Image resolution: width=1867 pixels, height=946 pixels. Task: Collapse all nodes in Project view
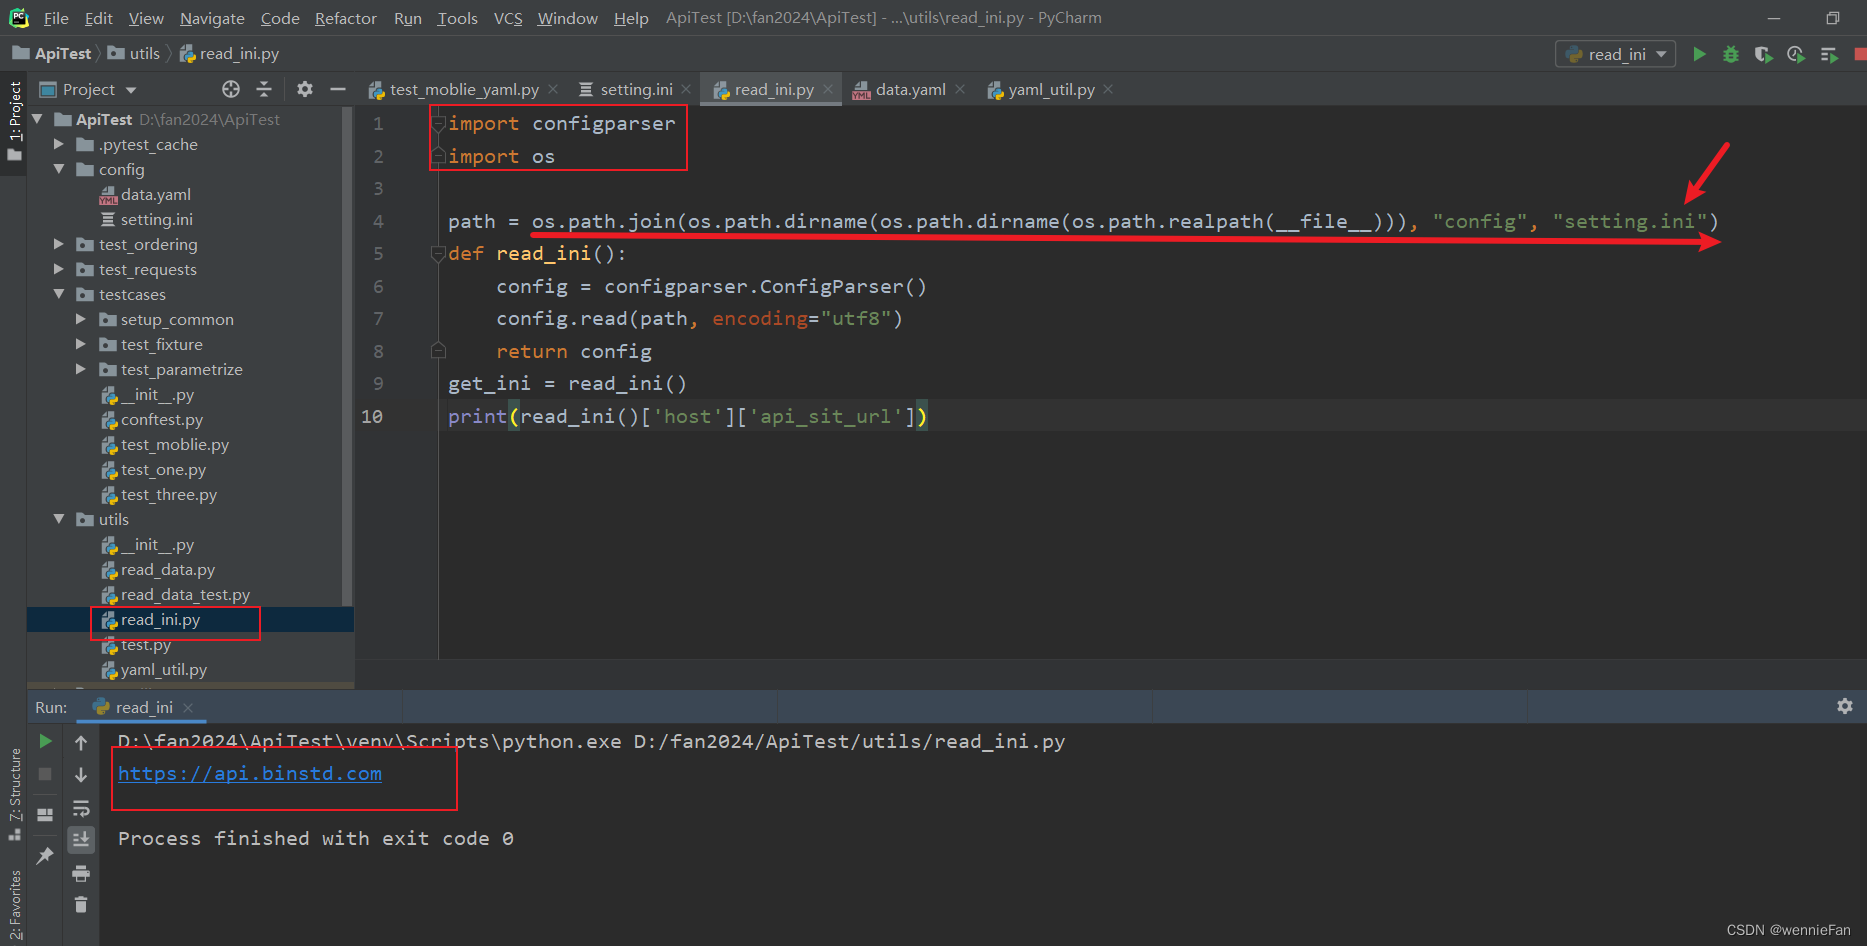pos(264,89)
